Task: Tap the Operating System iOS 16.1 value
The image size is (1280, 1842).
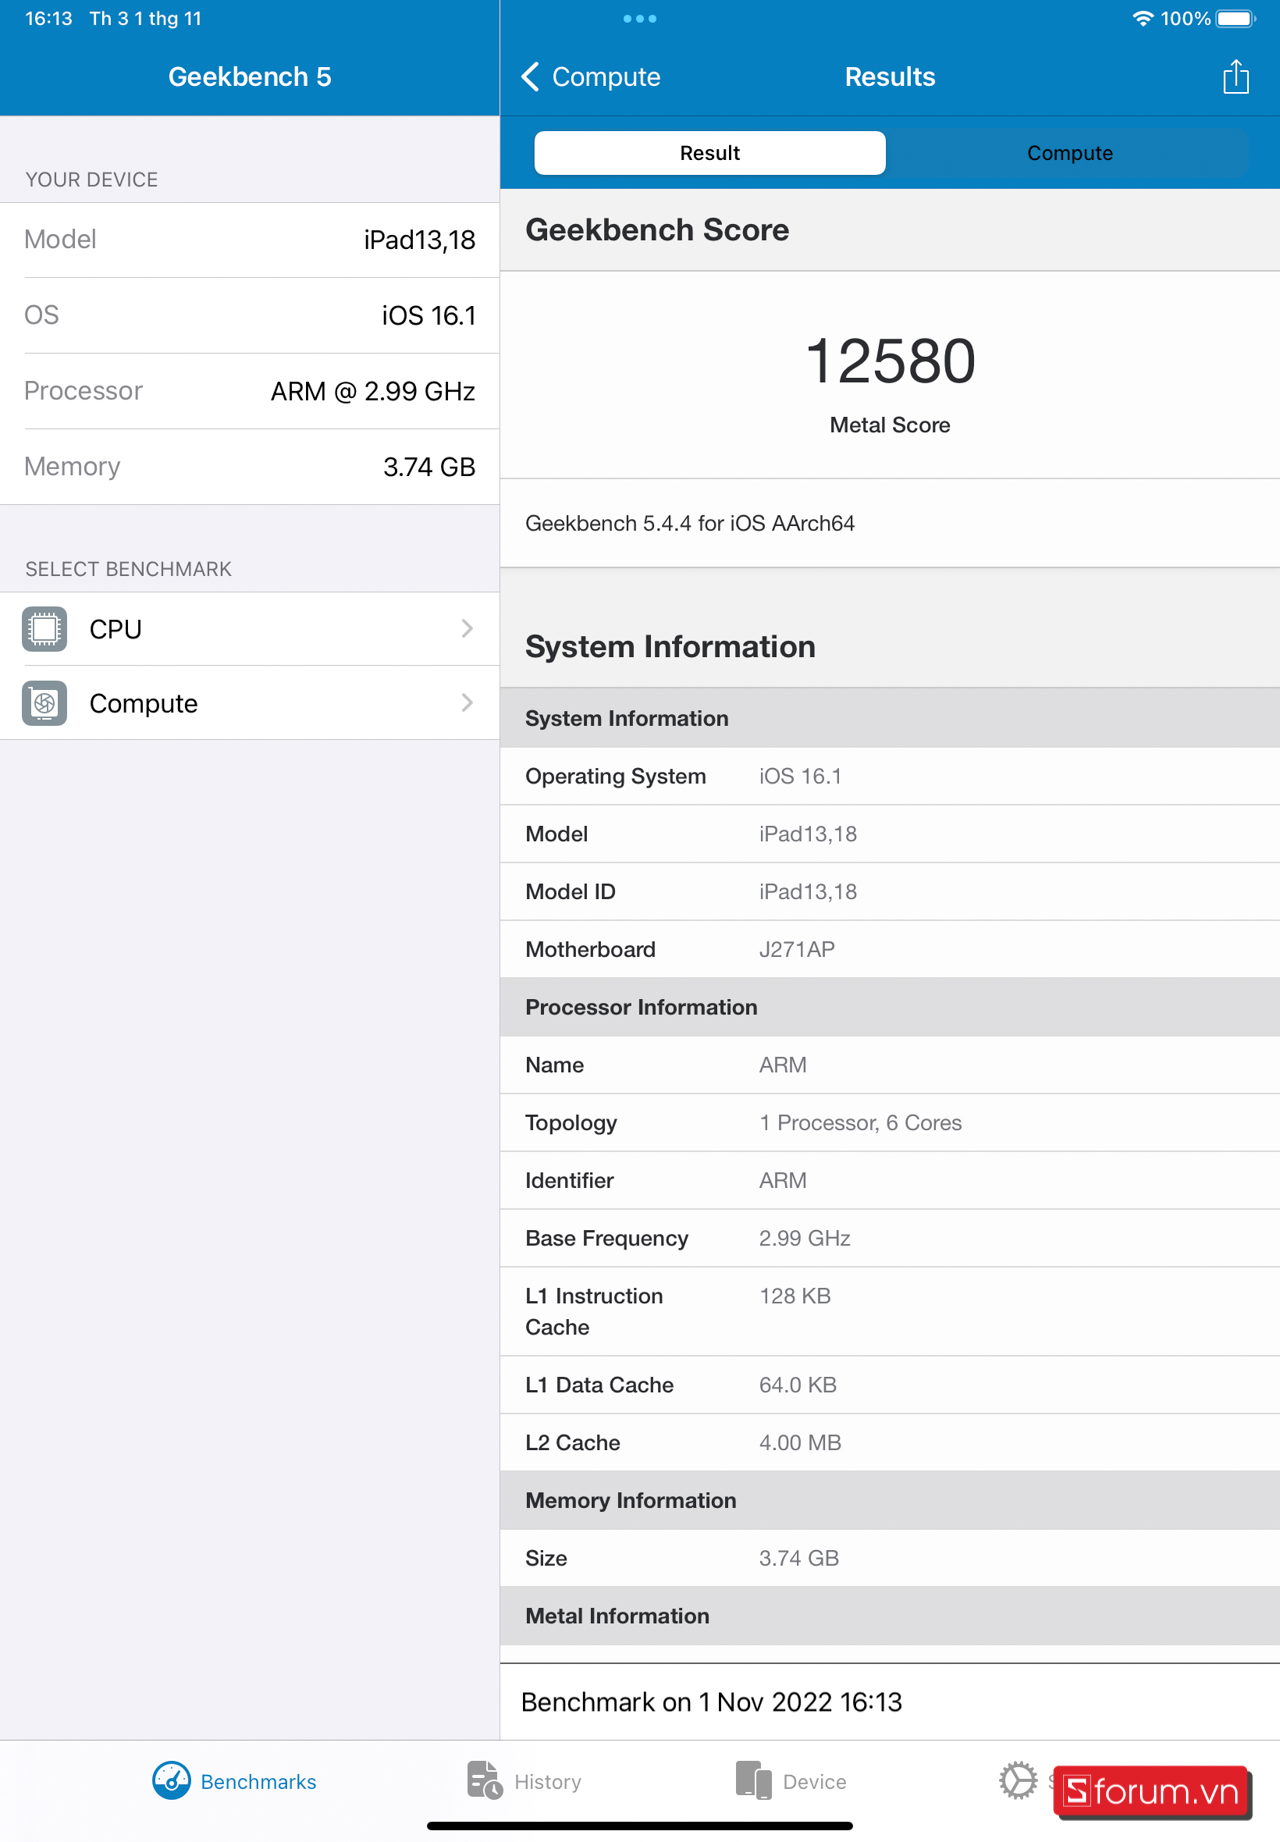Action: (x=800, y=777)
